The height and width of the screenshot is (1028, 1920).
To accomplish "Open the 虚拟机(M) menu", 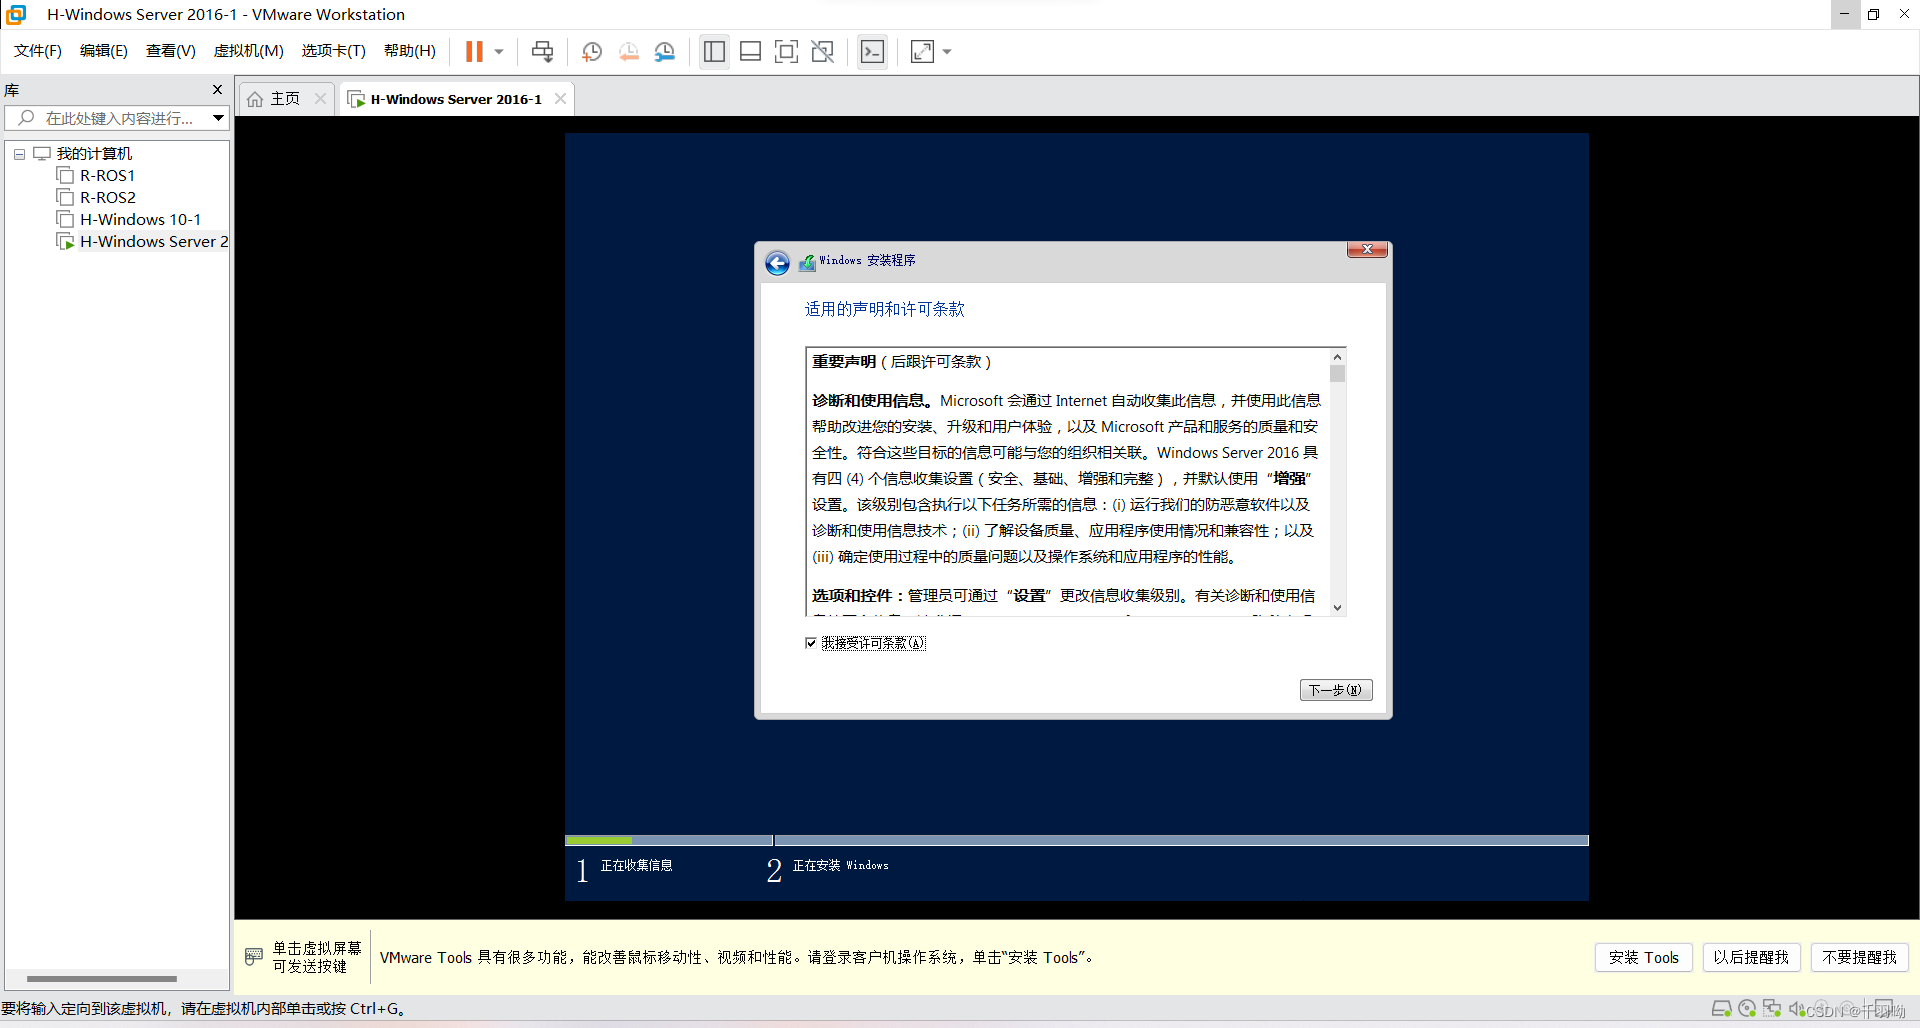I will (x=248, y=51).
